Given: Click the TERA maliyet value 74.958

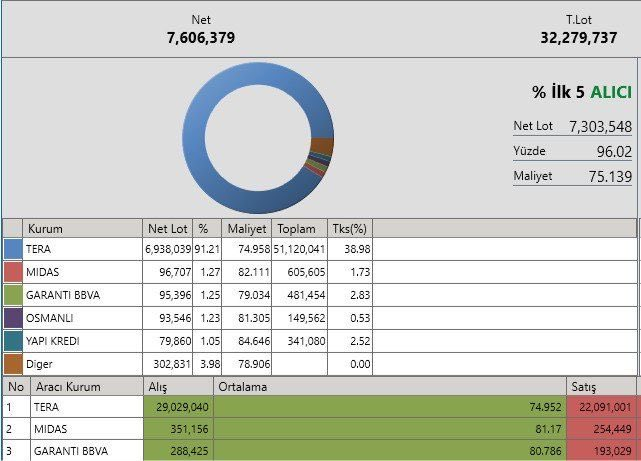Looking at the screenshot, I should point(254,249).
